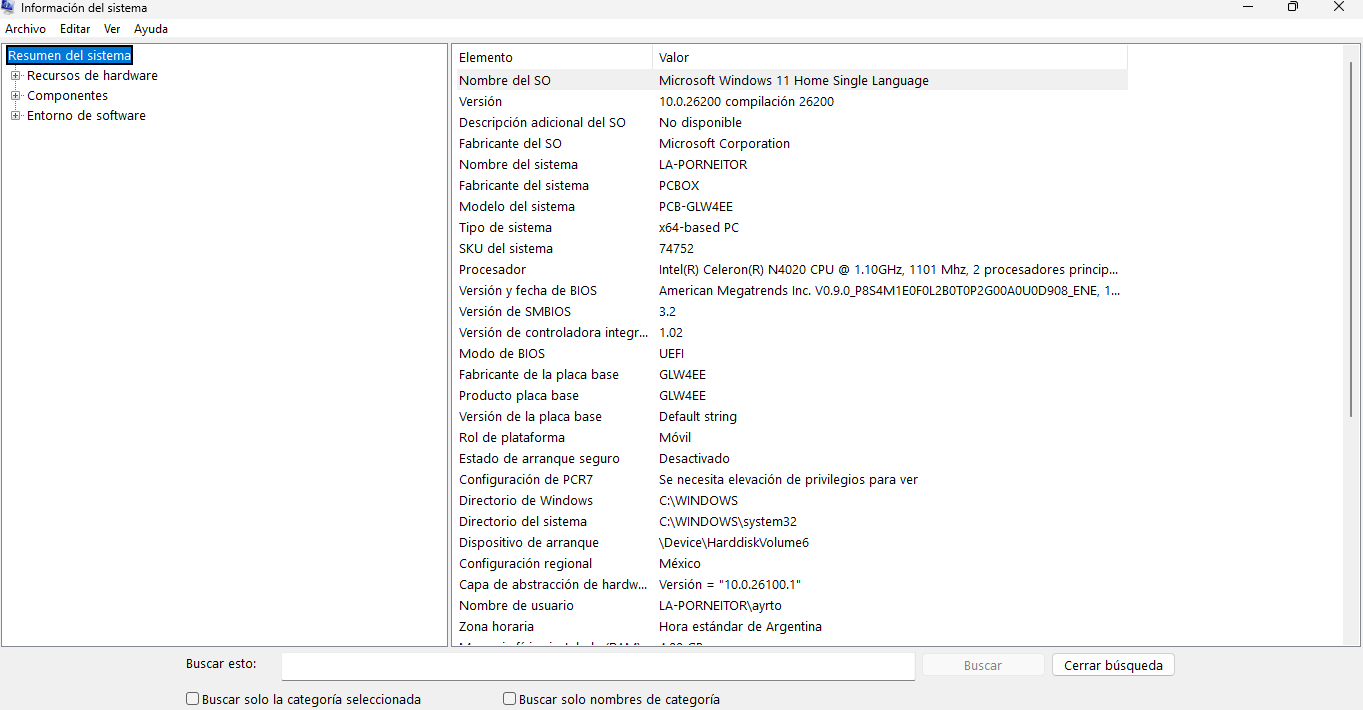1363x710 pixels.
Task: Select Versión y fecha de BIOS row
Action: (x=791, y=291)
